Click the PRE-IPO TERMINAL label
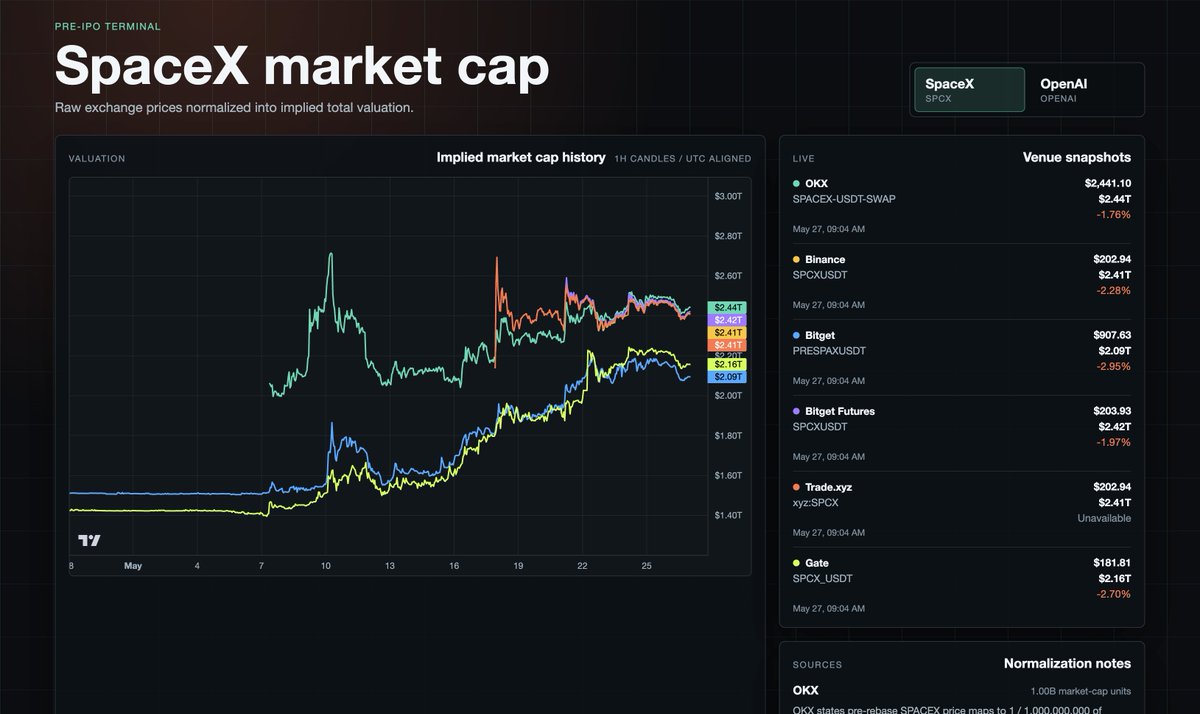1200x714 pixels. click(107, 26)
